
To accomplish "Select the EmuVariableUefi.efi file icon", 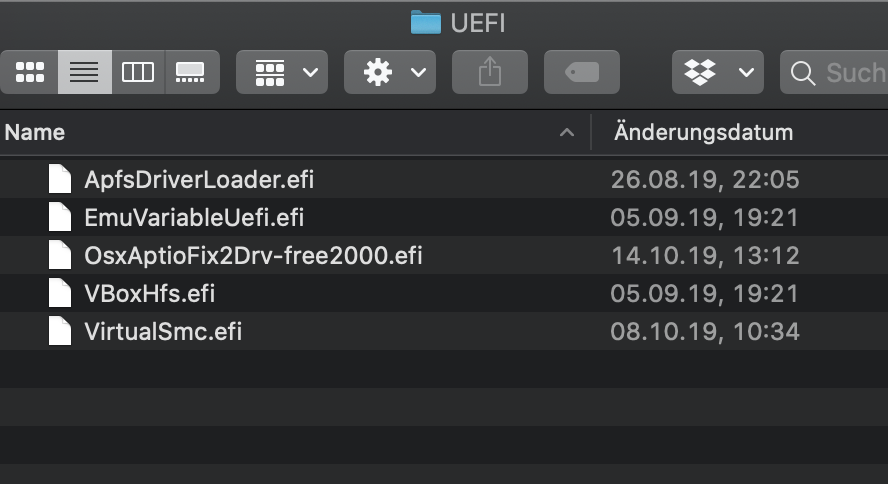I will point(61,217).
